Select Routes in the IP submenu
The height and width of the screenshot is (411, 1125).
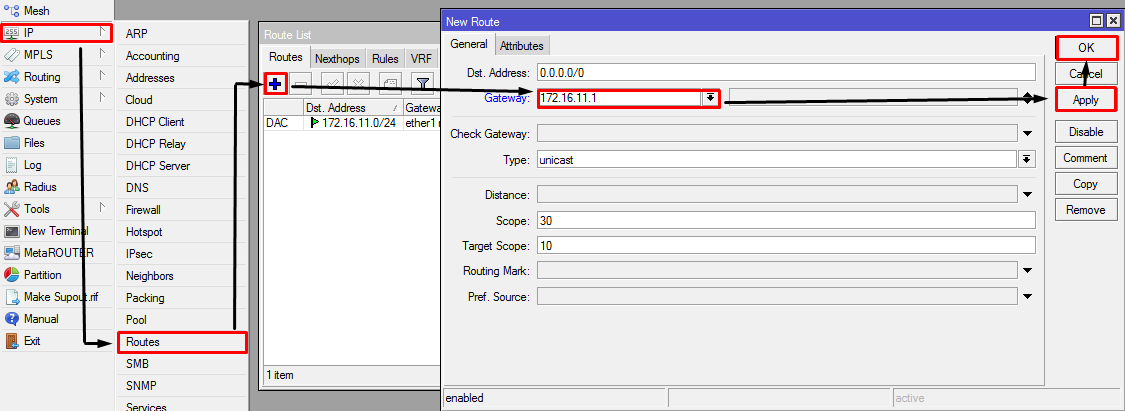pos(182,342)
